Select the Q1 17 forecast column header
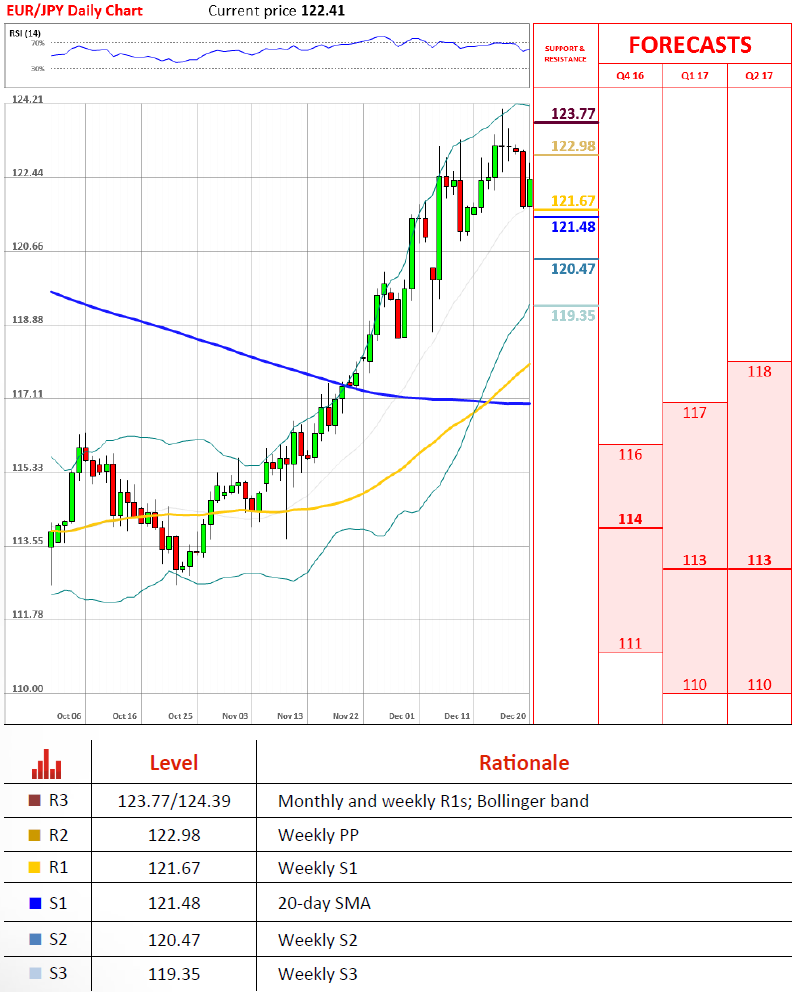 click(x=695, y=76)
